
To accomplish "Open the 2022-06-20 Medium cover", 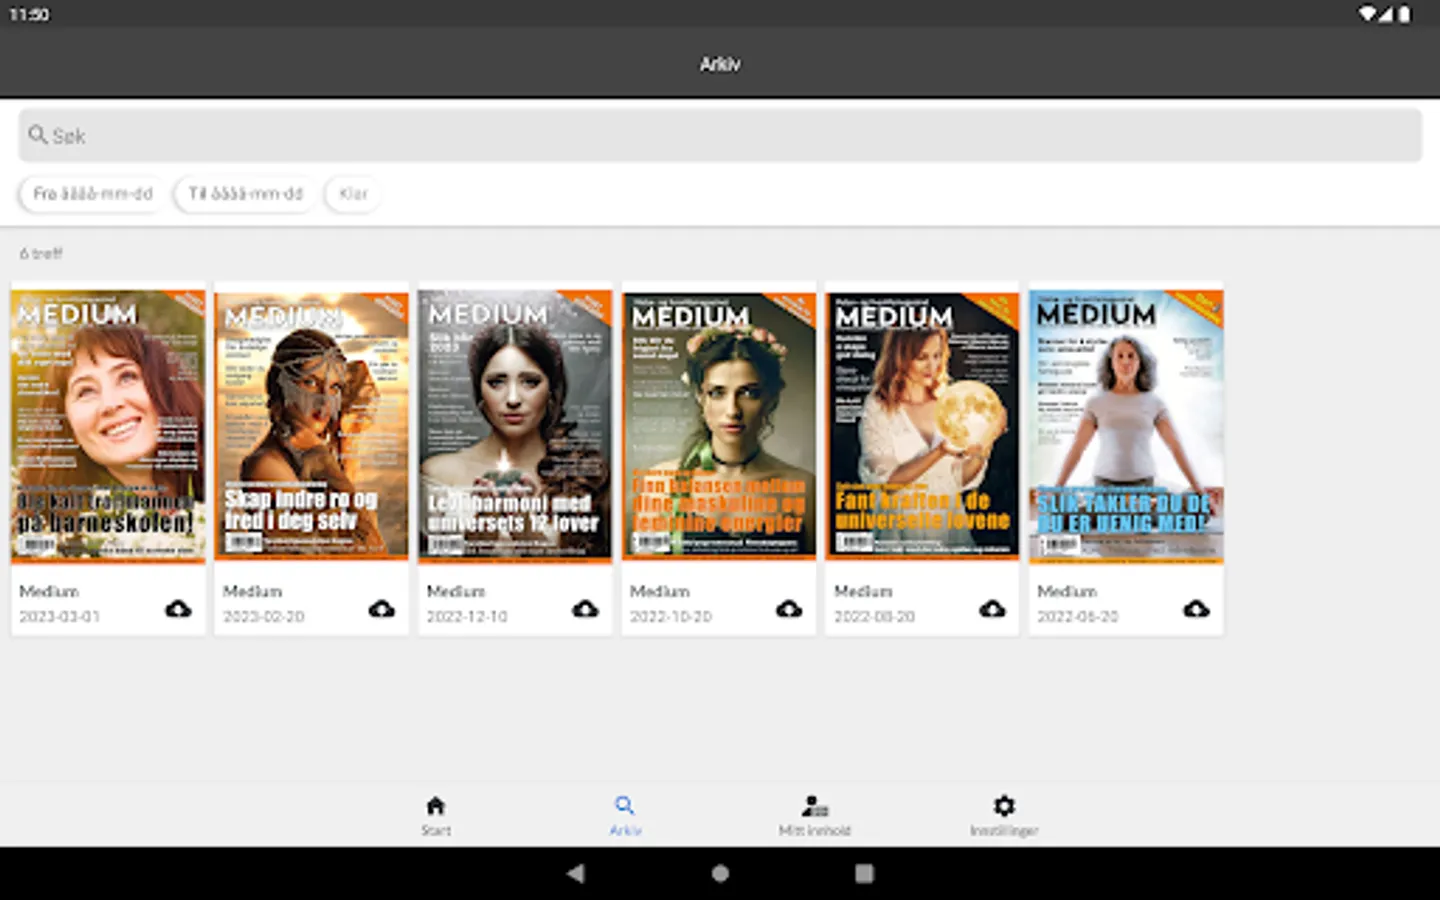I will 1126,427.
